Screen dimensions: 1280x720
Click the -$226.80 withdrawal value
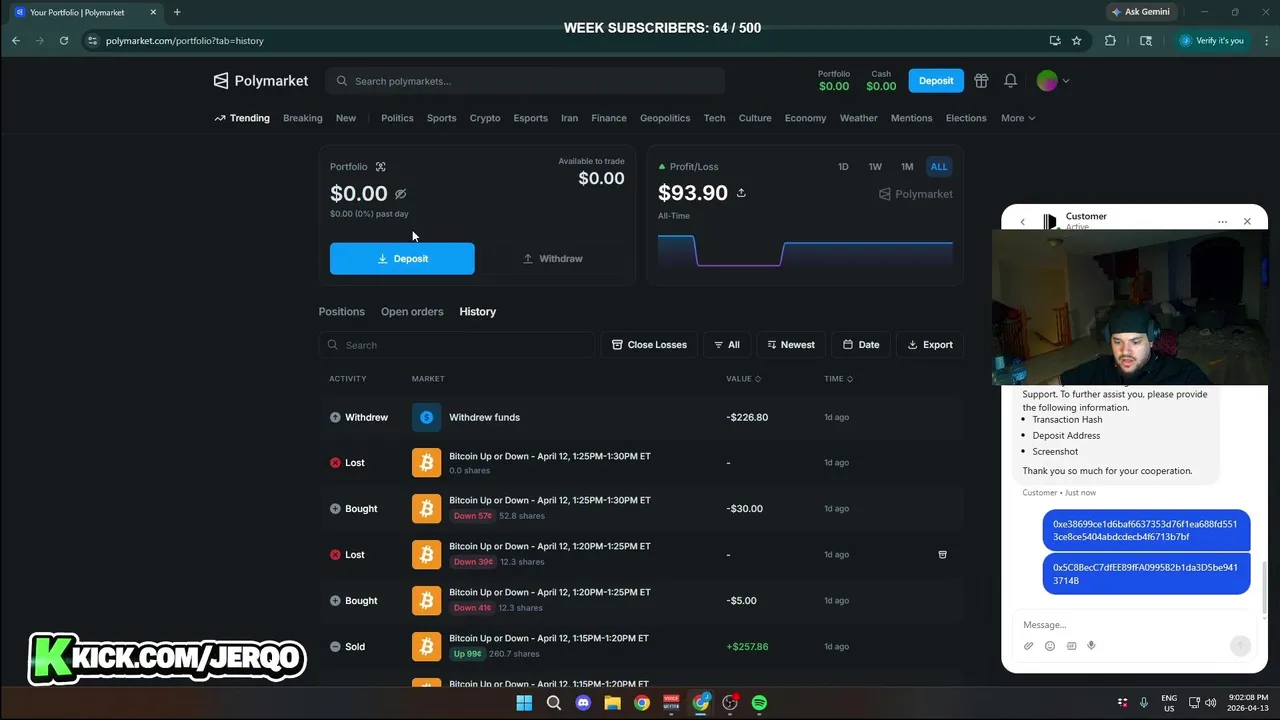[x=747, y=417]
